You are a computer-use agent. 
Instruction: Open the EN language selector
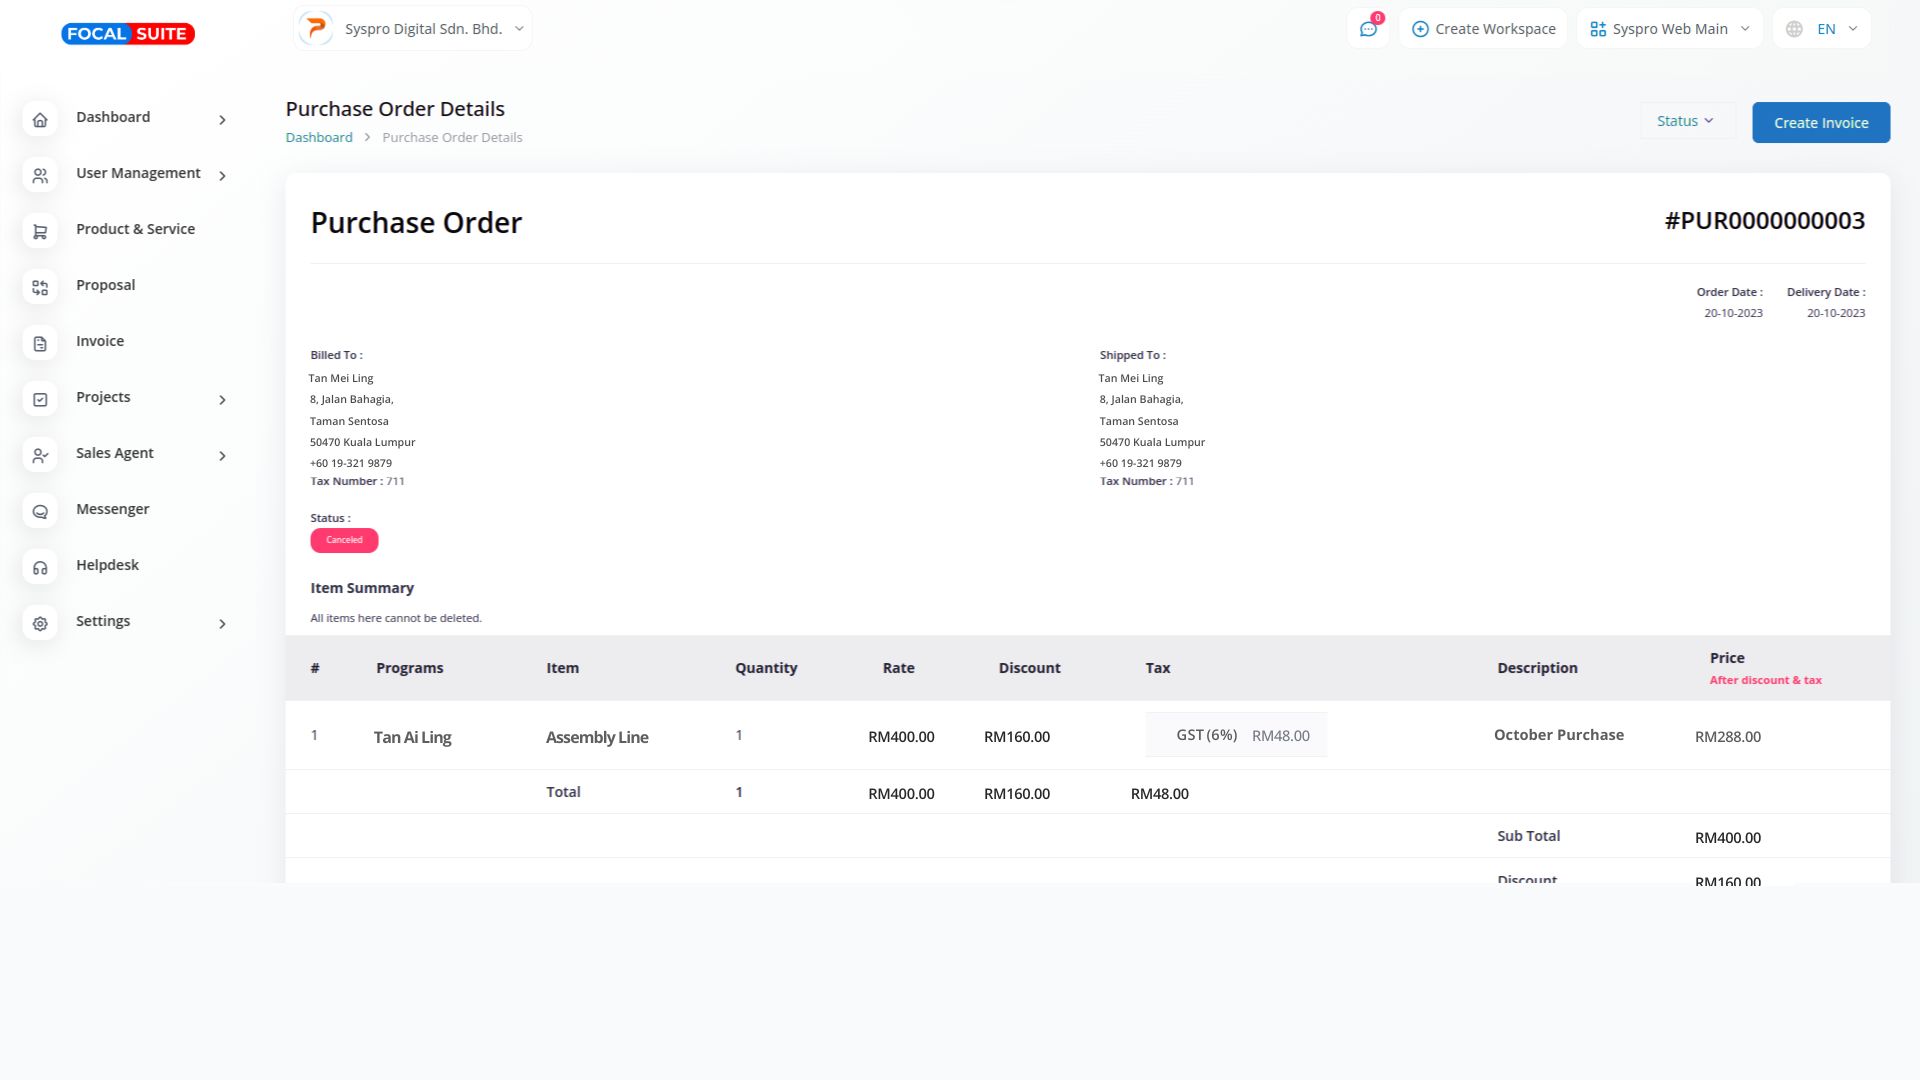tap(1822, 29)
